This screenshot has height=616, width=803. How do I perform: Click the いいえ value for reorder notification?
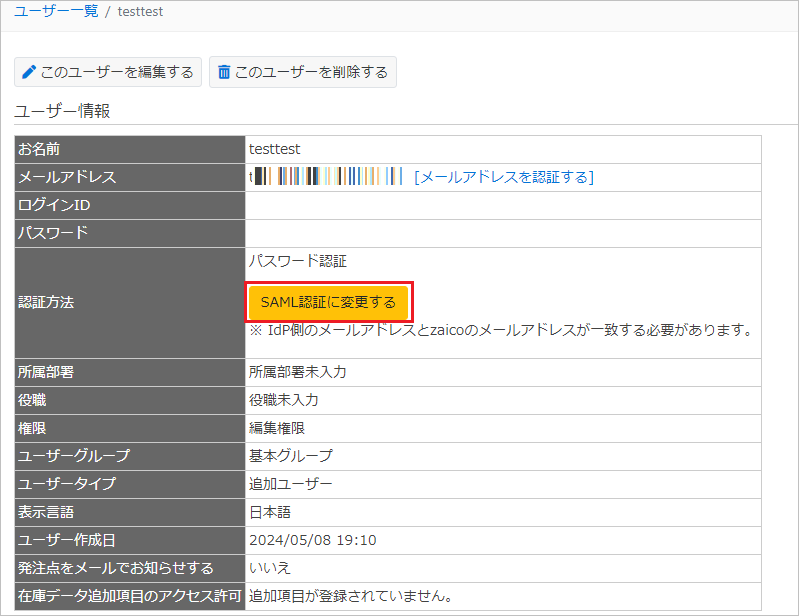pyautogui.click(x=270, y=568)
